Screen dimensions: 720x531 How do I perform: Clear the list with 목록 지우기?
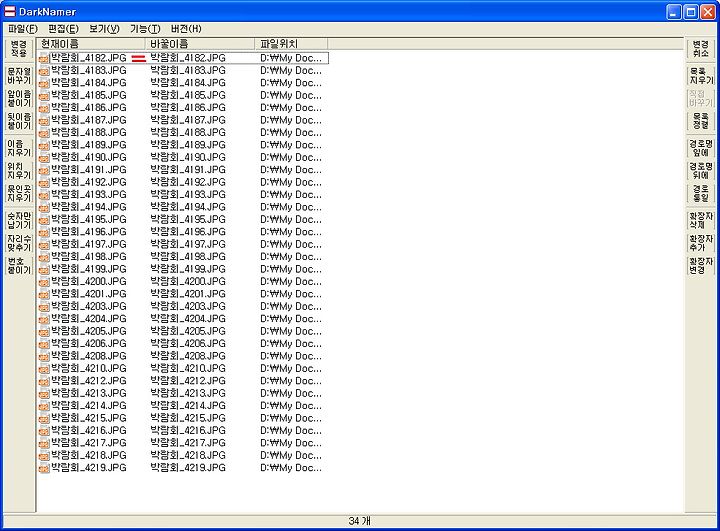[x=701, y=76]
